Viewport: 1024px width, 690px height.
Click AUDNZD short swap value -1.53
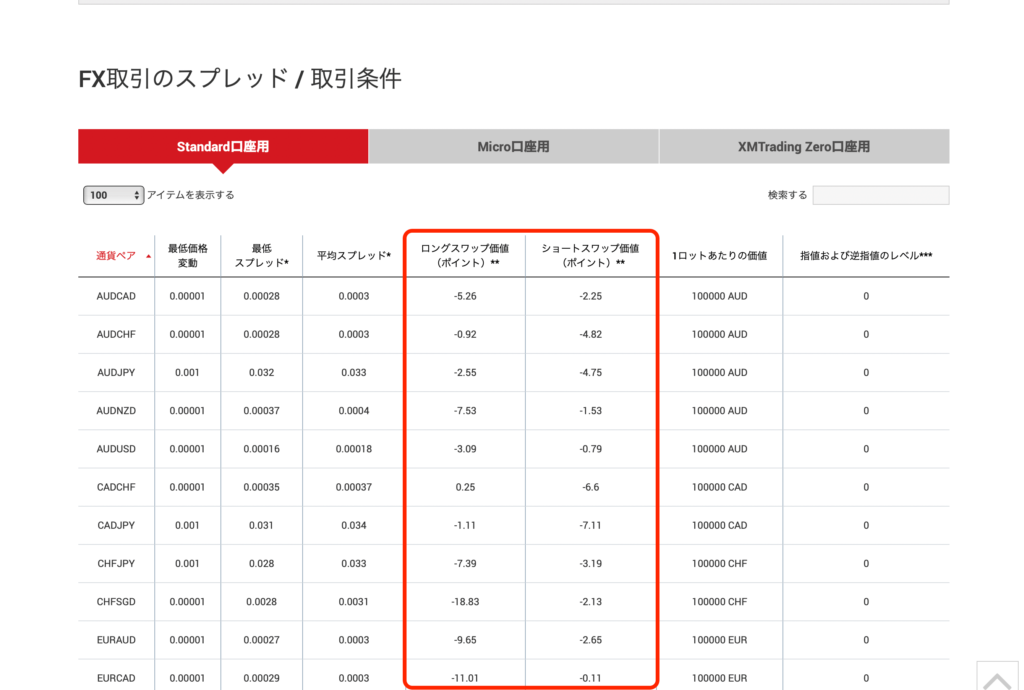point(590,411)
